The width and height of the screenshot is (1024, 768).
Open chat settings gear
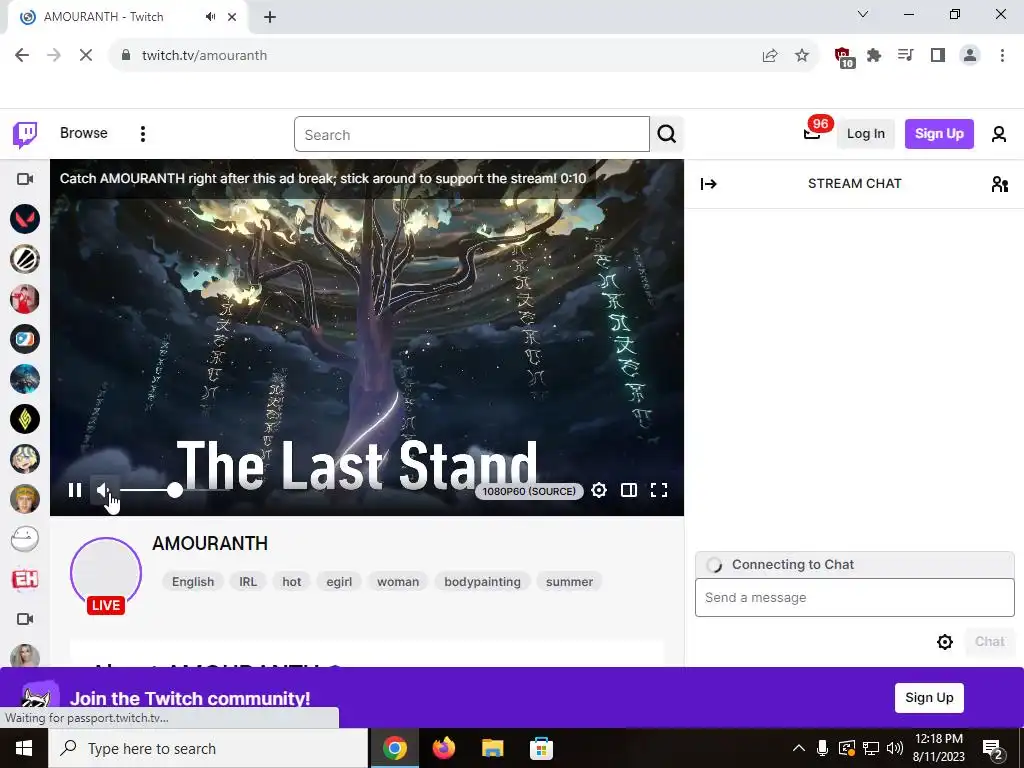tap(945, 642)
